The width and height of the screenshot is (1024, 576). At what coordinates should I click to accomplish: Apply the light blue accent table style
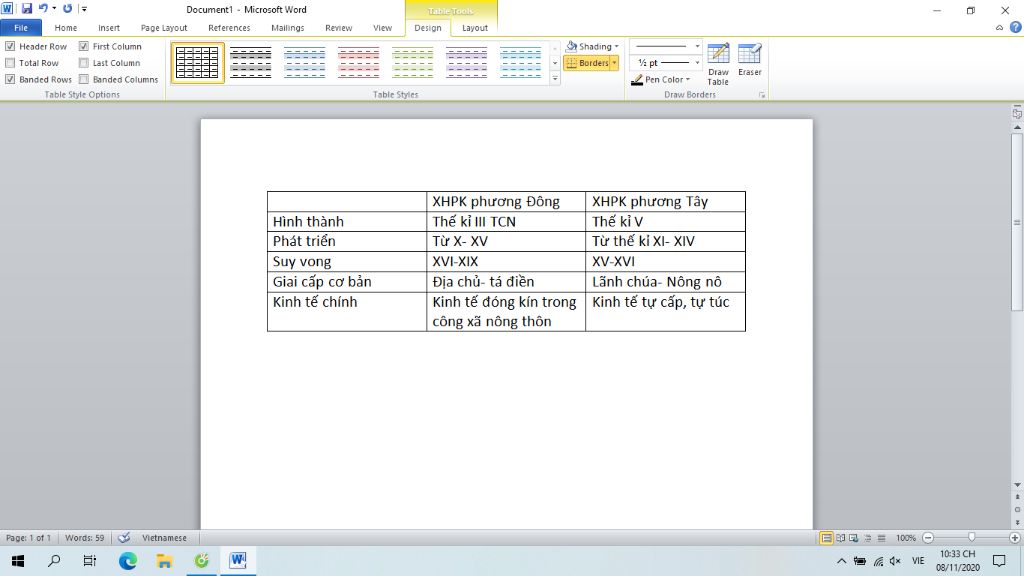pos(520,63)
